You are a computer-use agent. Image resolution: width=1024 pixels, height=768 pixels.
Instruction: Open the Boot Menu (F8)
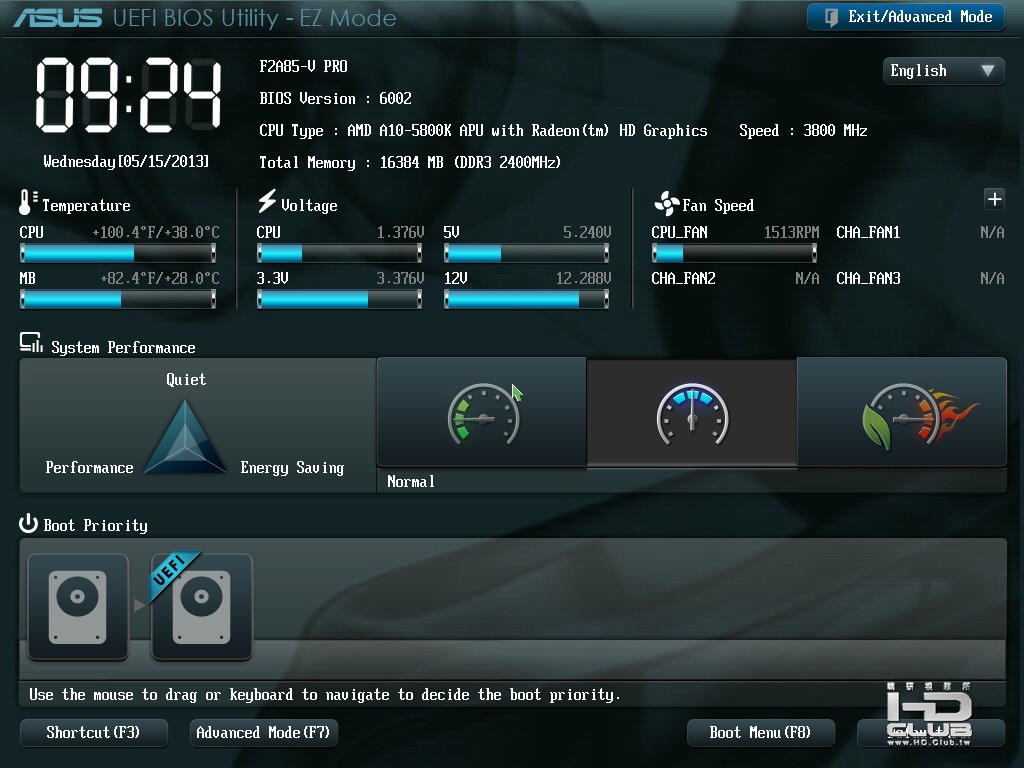[x=760, y=733]
